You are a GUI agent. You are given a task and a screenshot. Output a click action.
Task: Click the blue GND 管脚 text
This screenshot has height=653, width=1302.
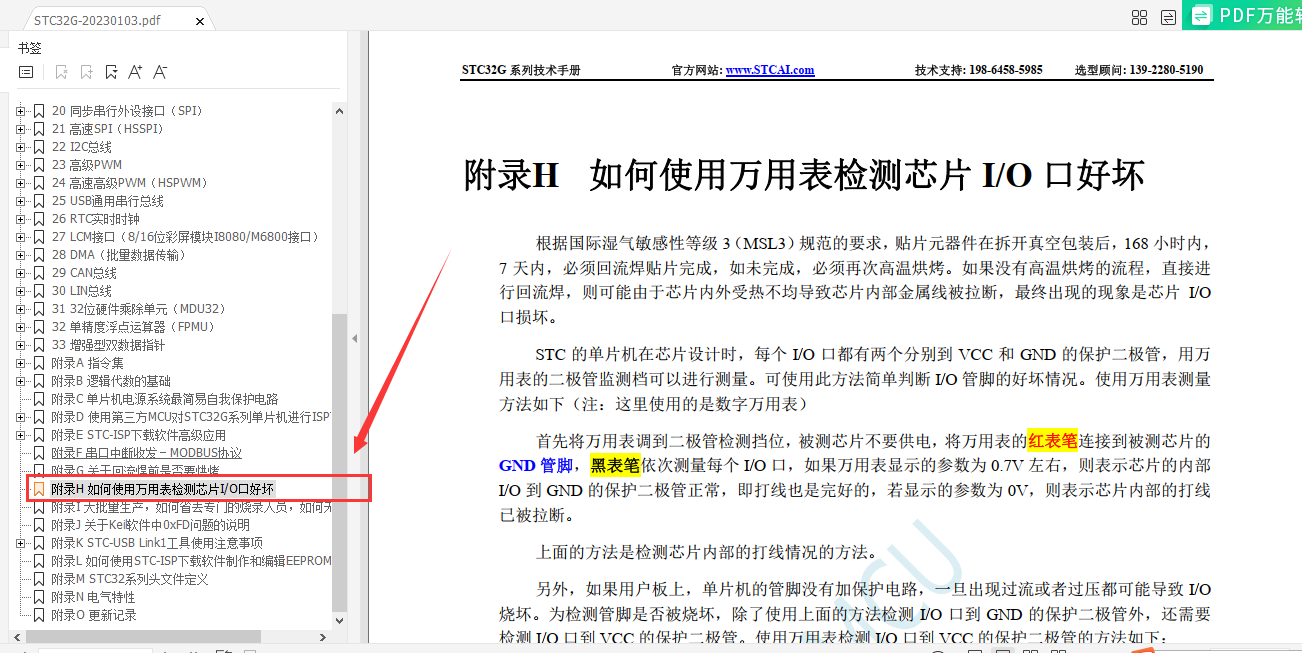pyautogui.click(x=536, y=465)
